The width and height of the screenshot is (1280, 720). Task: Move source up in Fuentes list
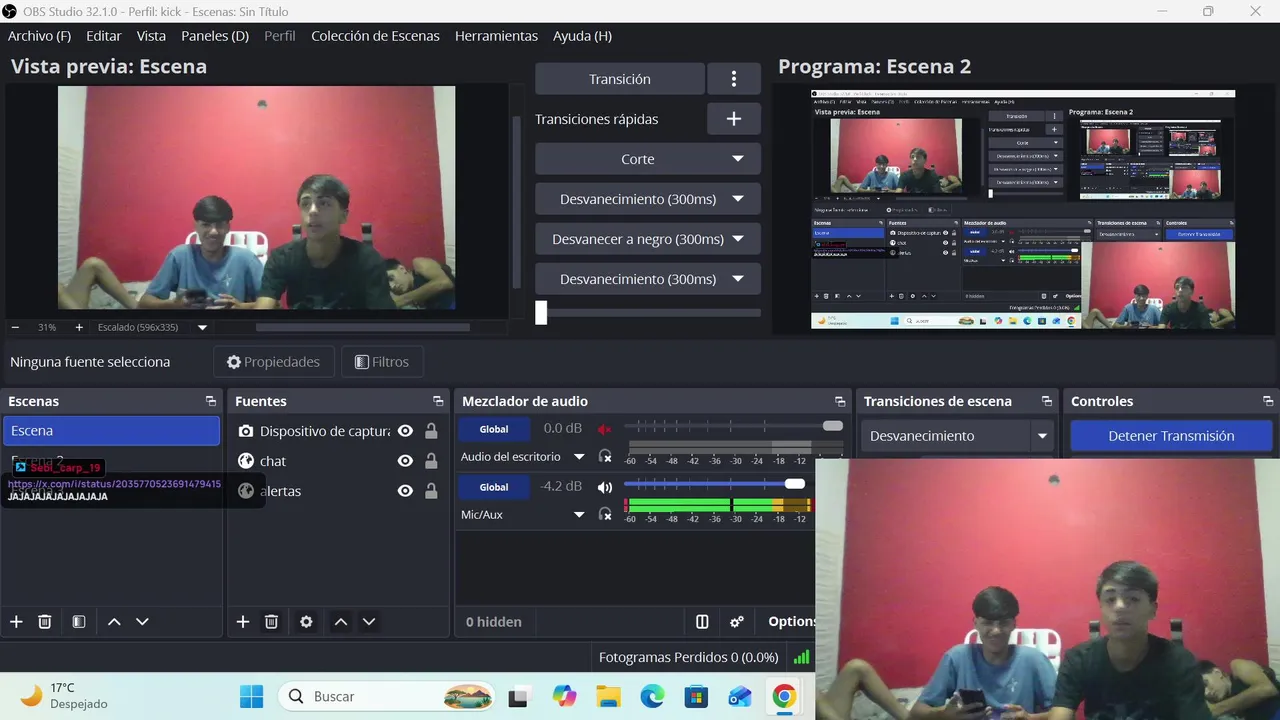click(x=341, y=622)
